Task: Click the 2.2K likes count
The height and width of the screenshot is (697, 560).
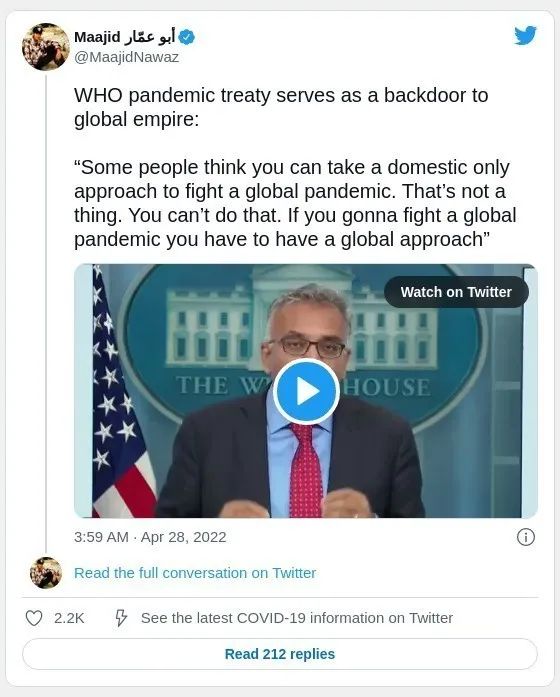Action: point(69,618)
